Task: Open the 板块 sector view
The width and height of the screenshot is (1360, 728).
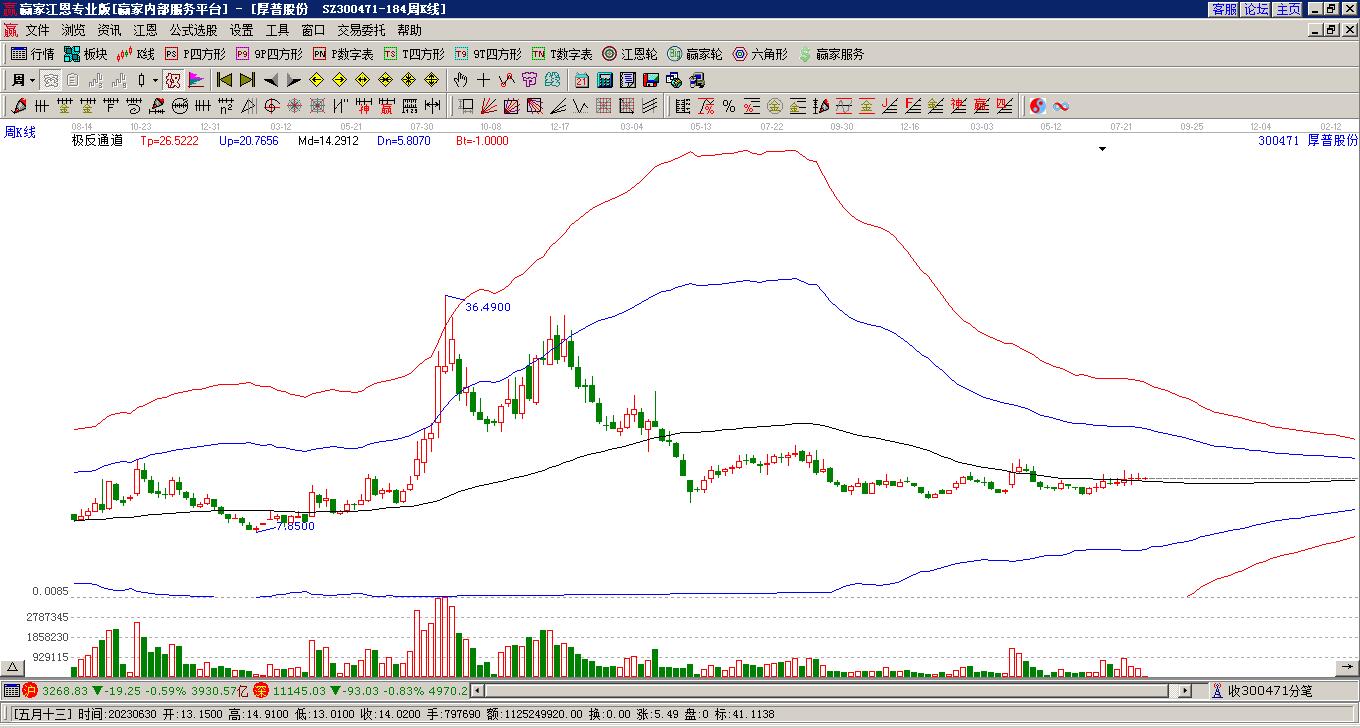Action: tap(86, 54)
